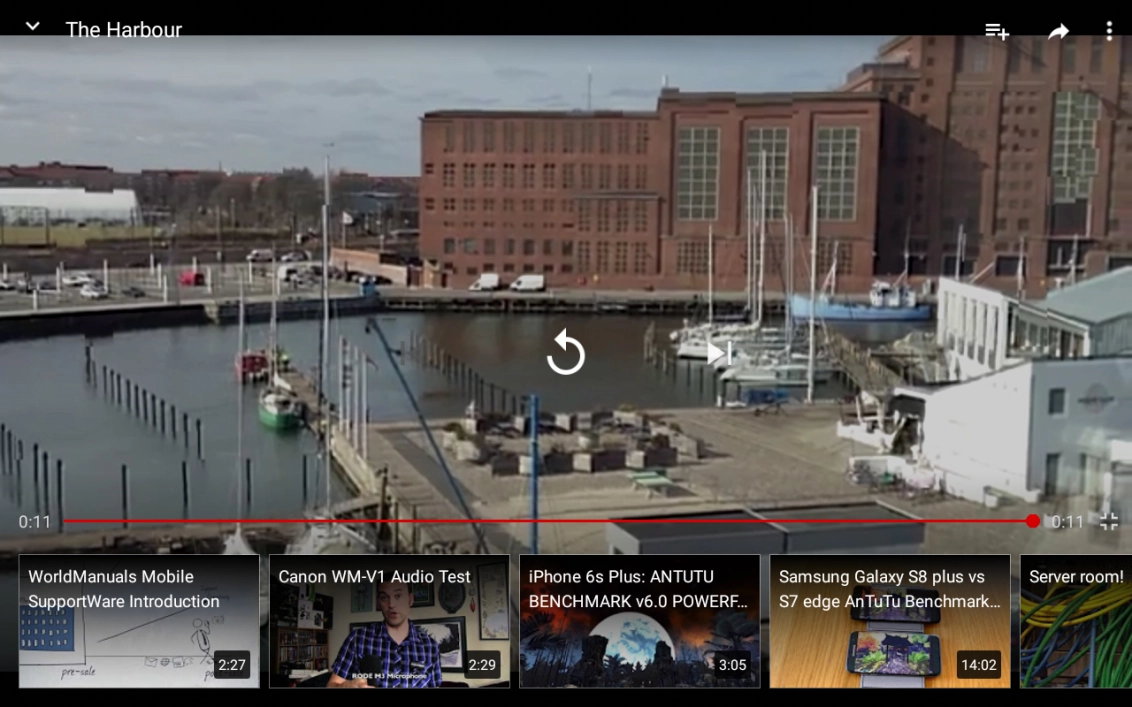Click the add to playlist icon
The height and width of the screenshot is (707, 1132).
[996, 31]
